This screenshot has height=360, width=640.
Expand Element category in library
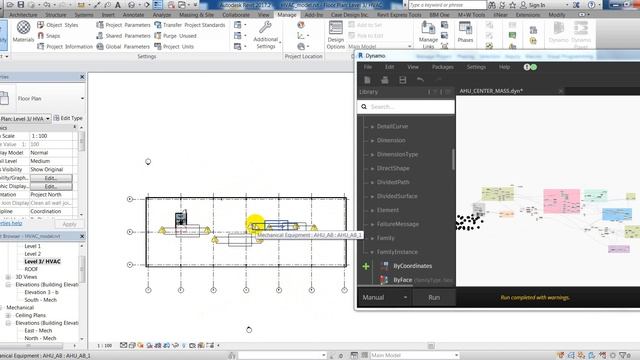tap(372, 210)
